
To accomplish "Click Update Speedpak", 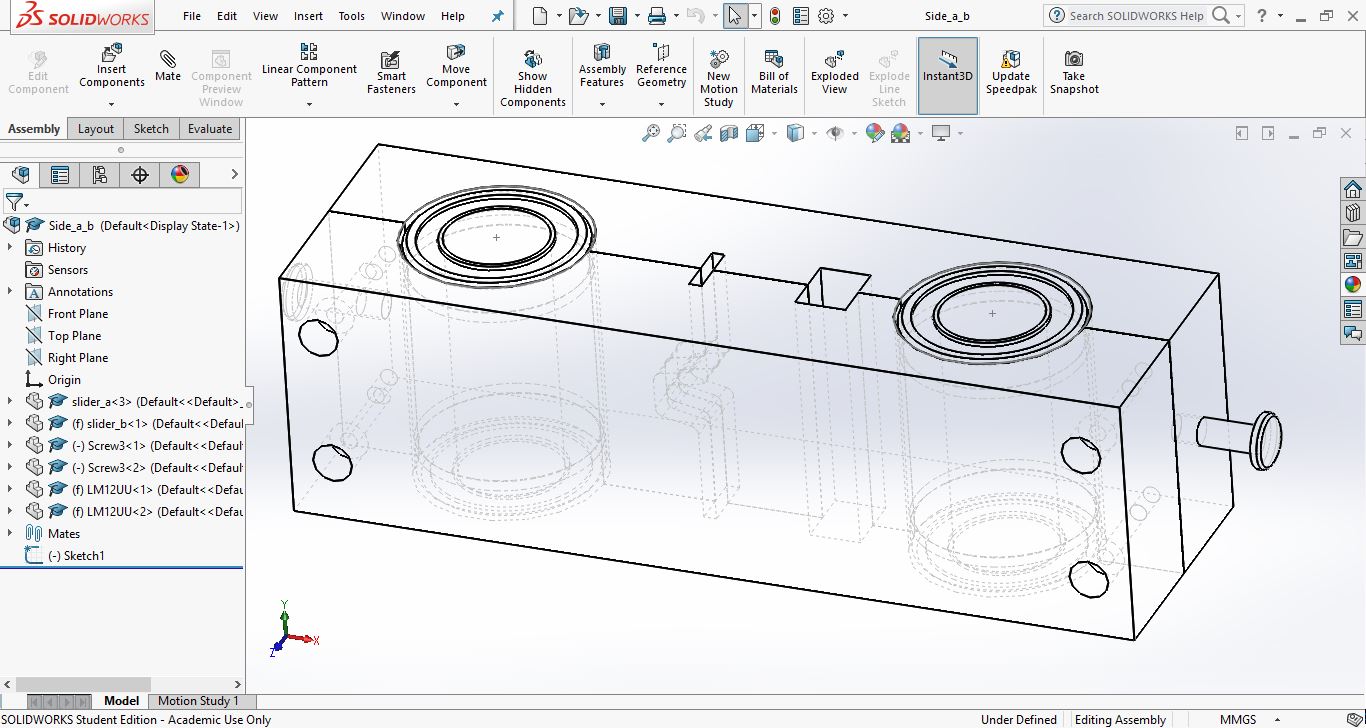I will click(1011, 73).
